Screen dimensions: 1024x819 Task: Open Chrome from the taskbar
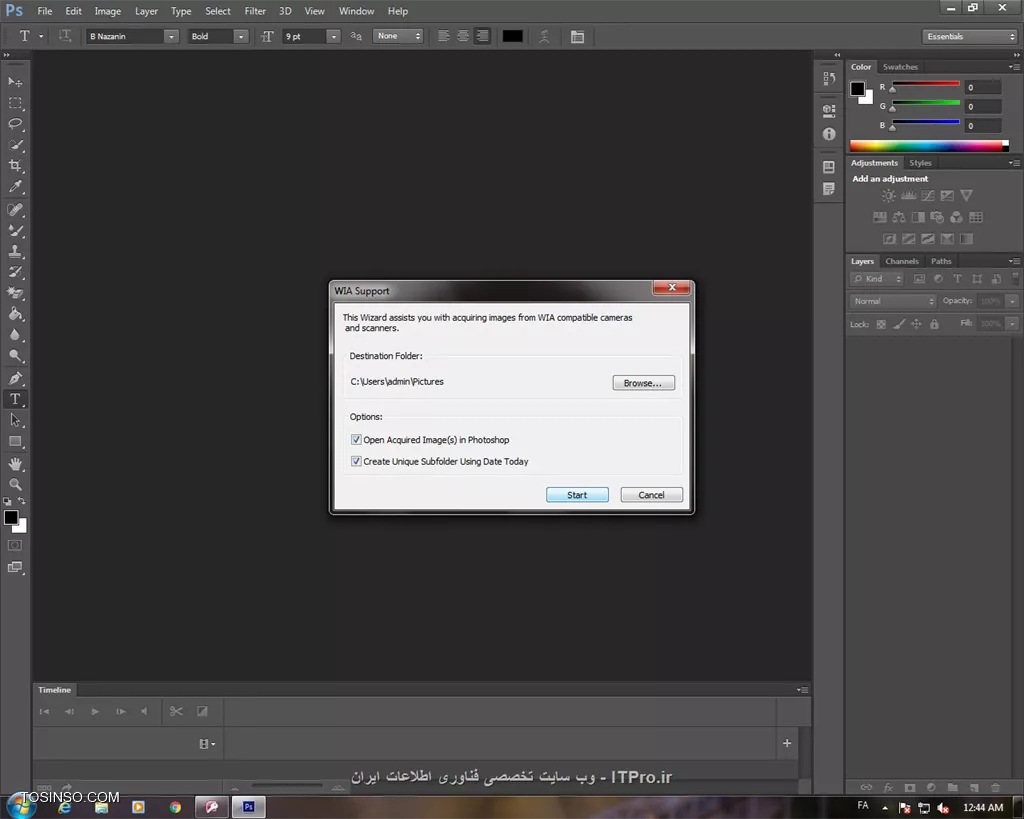[175, 807]
